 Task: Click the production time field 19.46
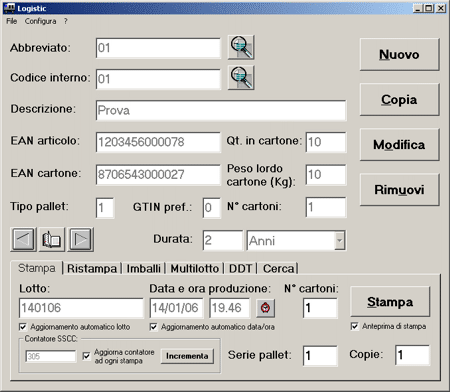tap(229, 308)
